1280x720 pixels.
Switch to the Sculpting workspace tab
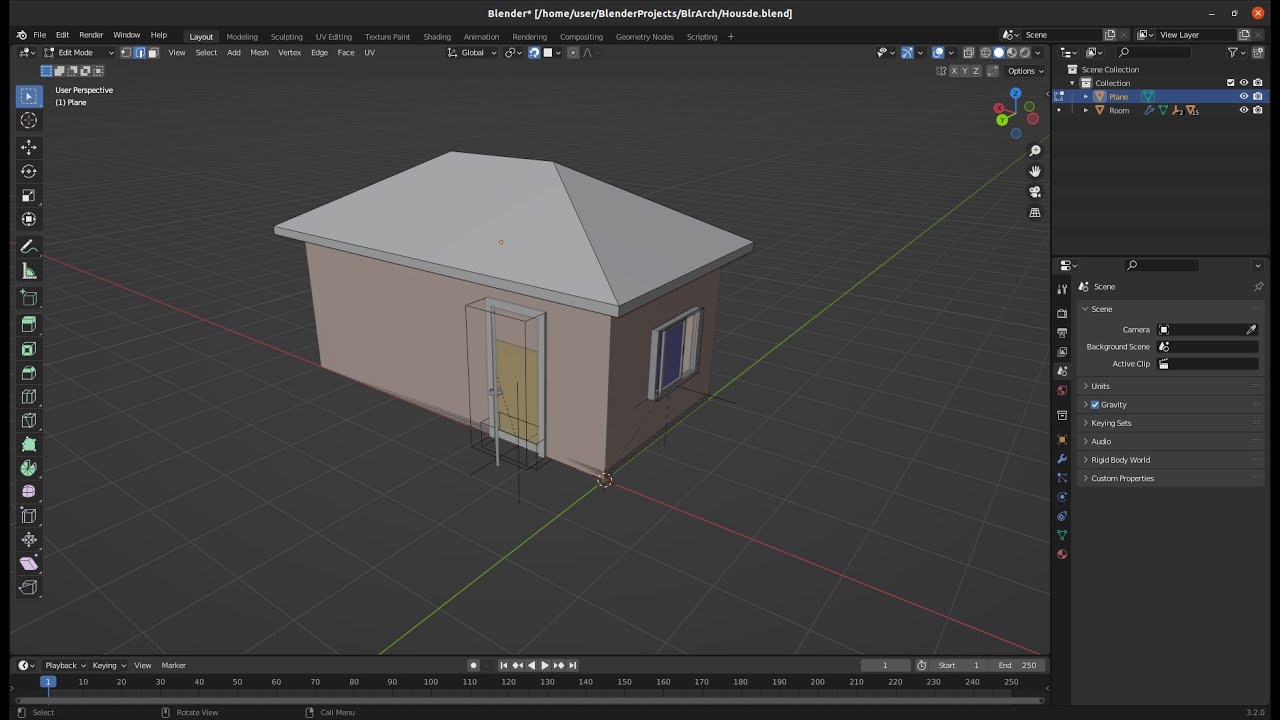(x=286, y=37)
